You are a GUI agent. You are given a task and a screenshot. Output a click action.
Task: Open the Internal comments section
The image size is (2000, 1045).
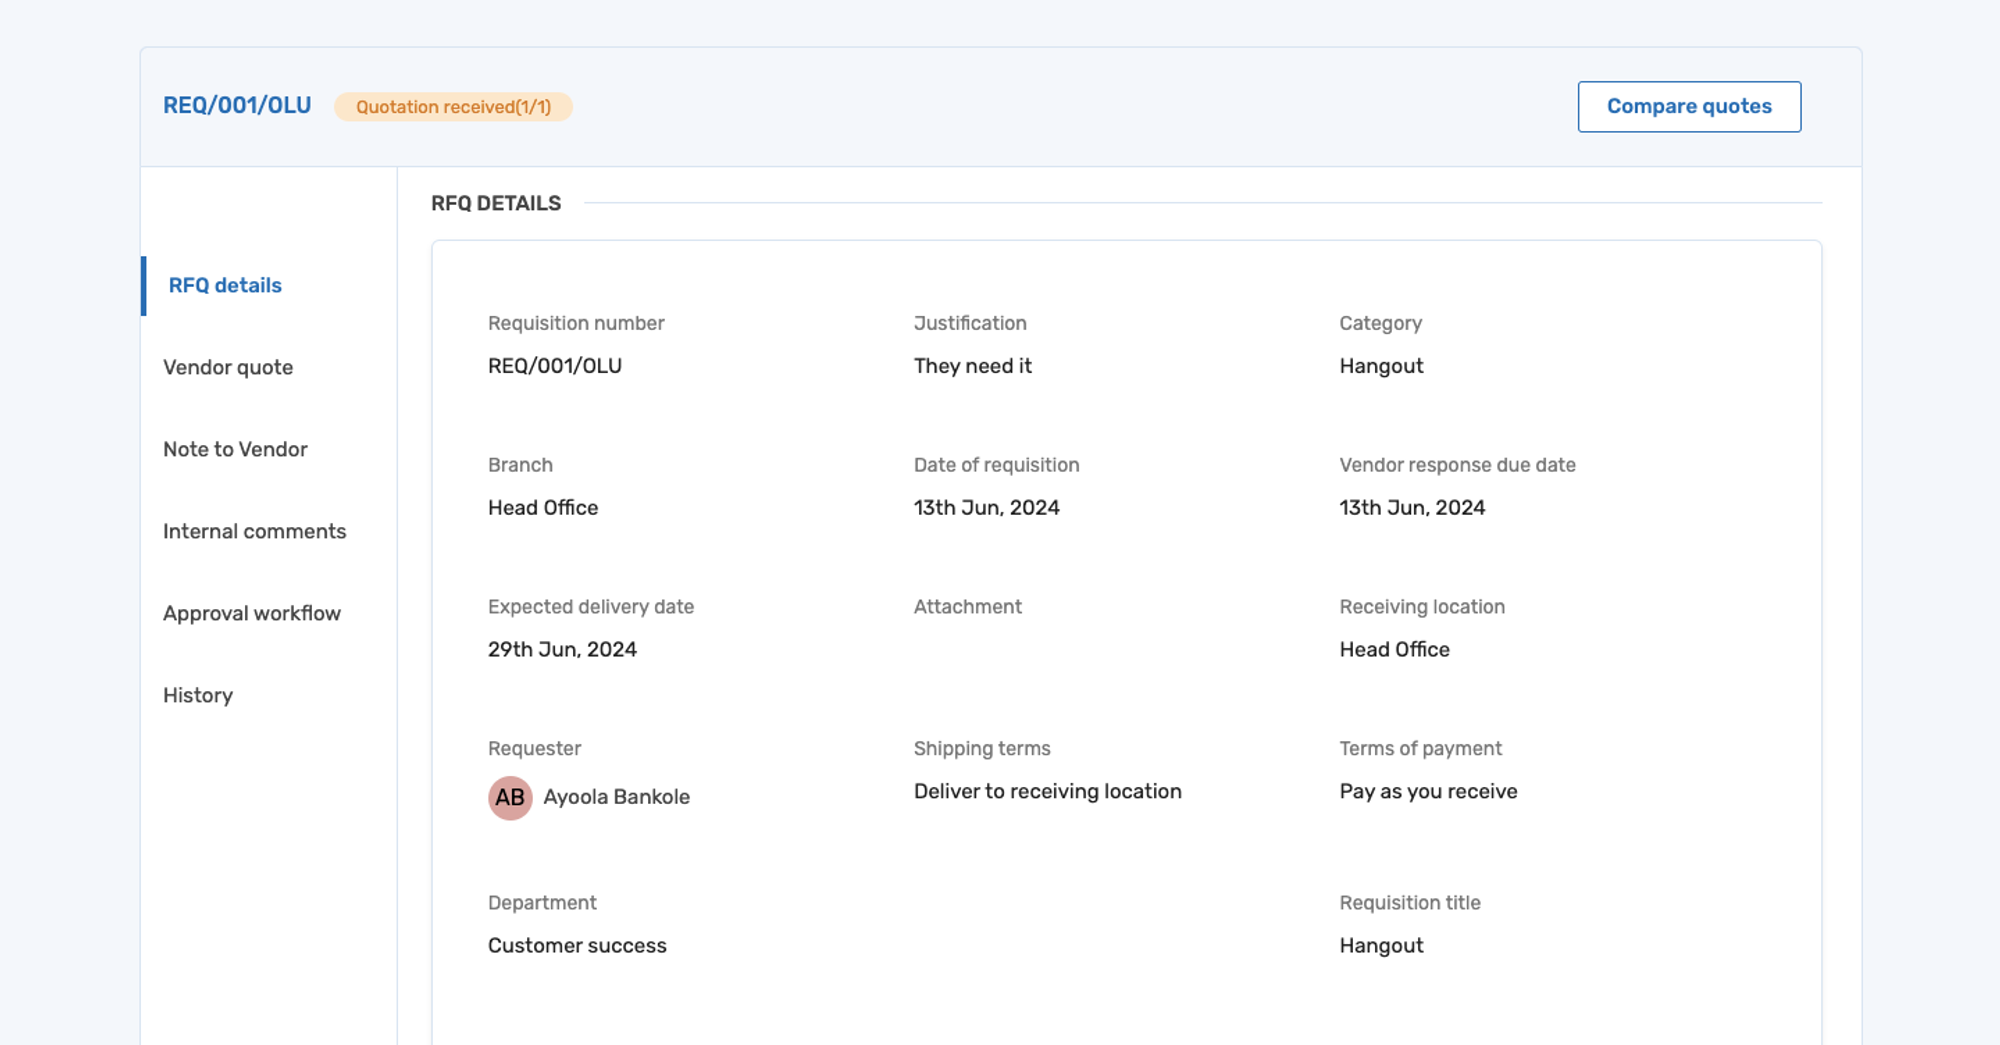coord(254,531)
